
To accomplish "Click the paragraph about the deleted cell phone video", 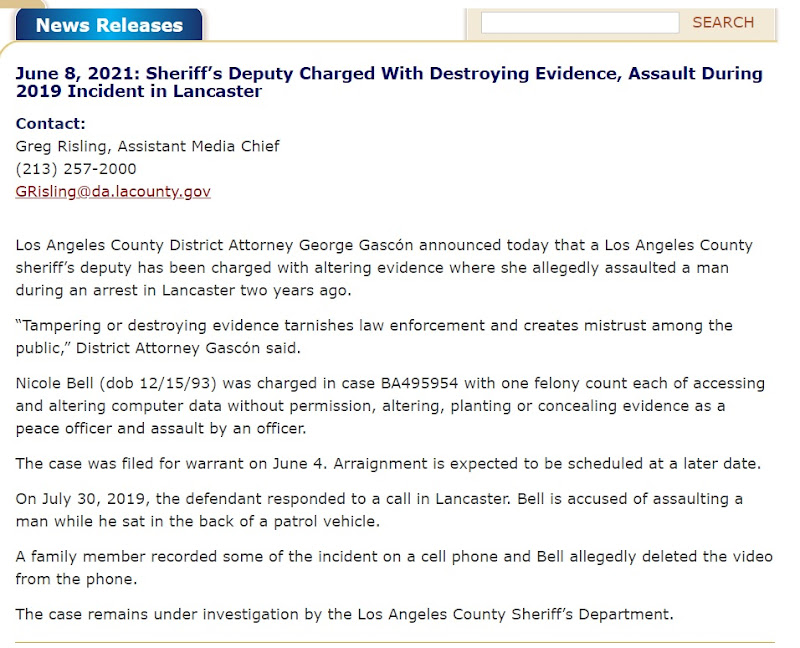I will (x=394, y=567).
